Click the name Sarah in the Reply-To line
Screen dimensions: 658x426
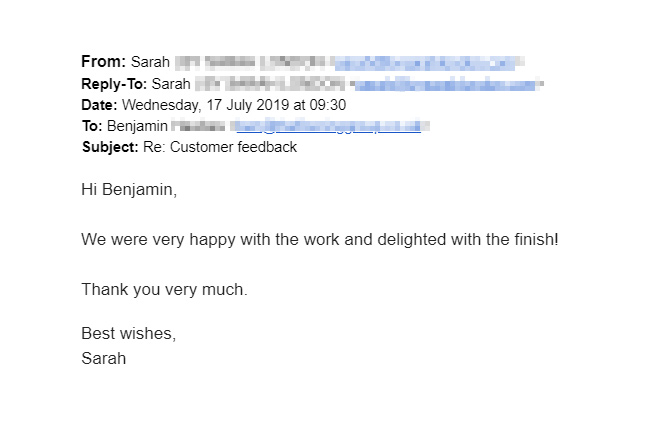click(x=171, y=84)
